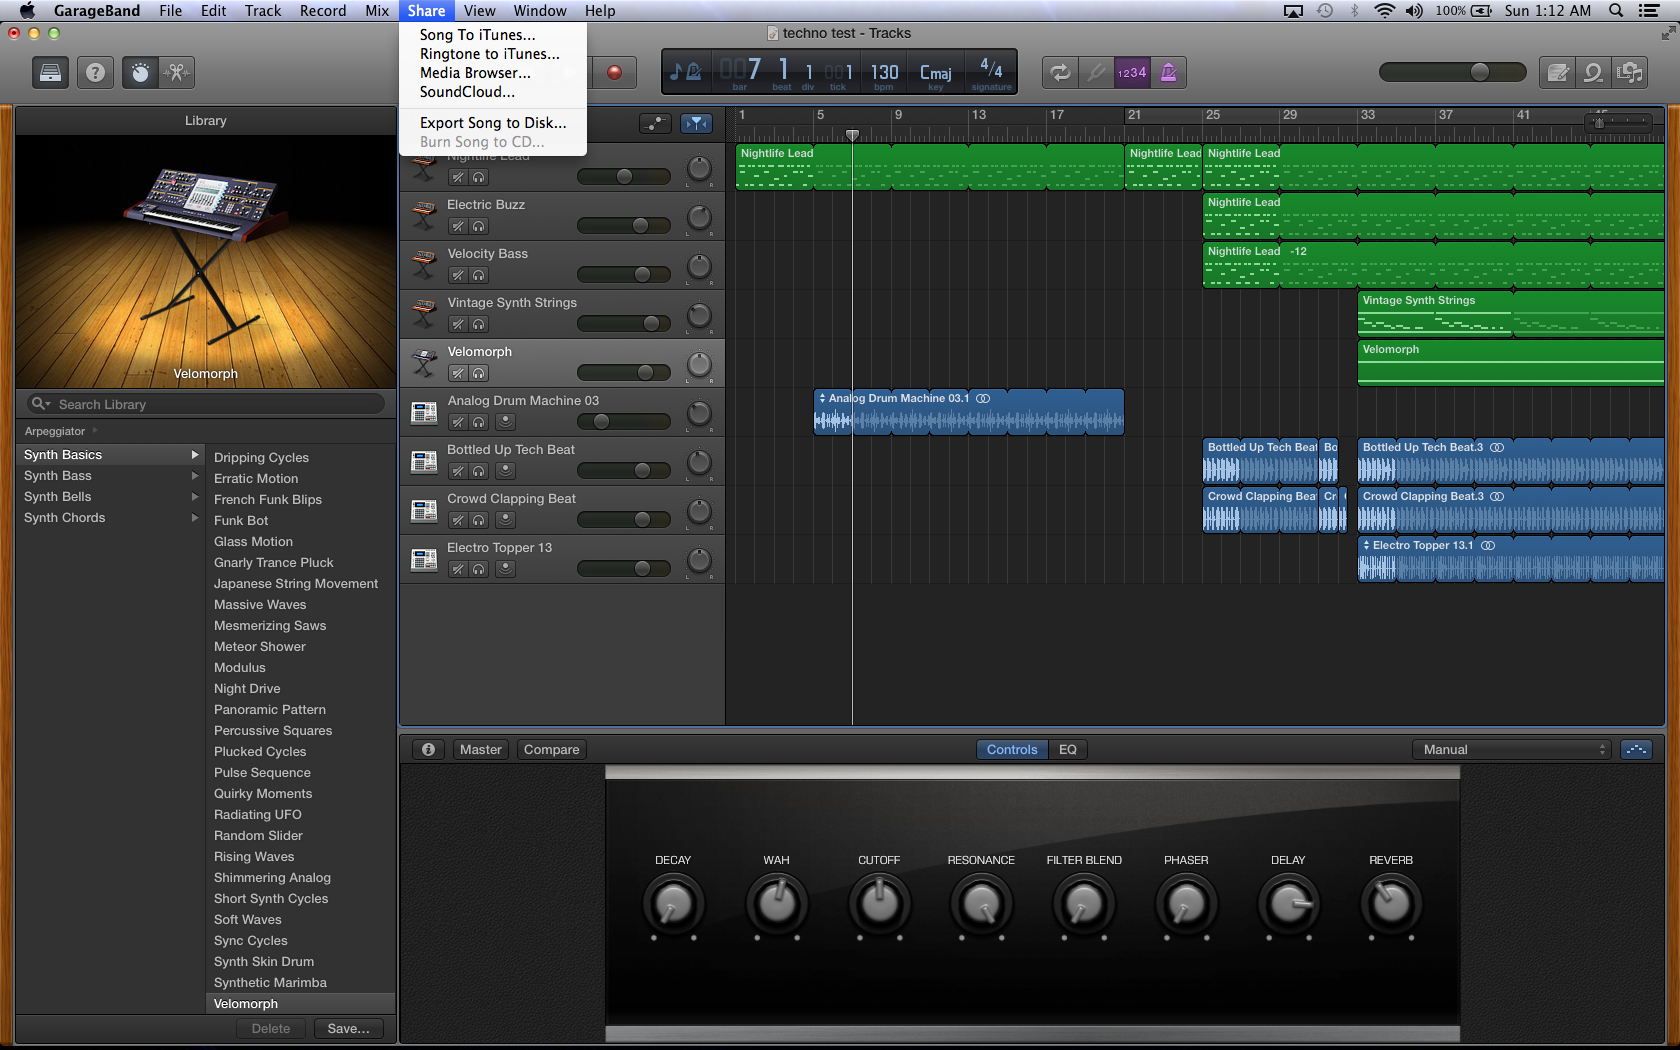This screenshot has height=1050, width=1680.
Task: Click the Velomorph track keyboard icon
Action: [x=424, y=363]
